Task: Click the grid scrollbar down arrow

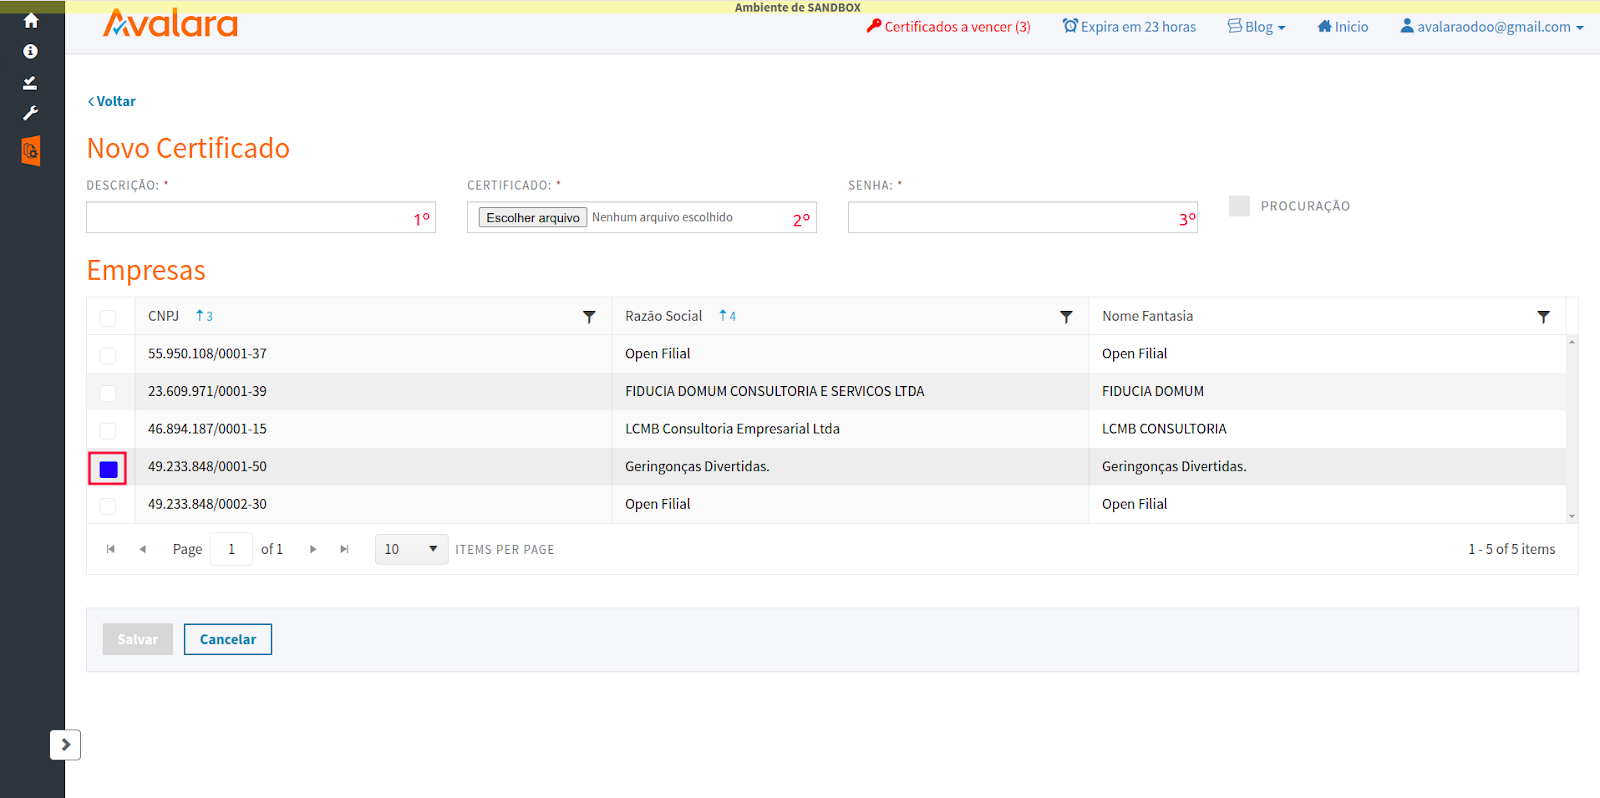Action: pyautogui.click(x=1572, y=517)
